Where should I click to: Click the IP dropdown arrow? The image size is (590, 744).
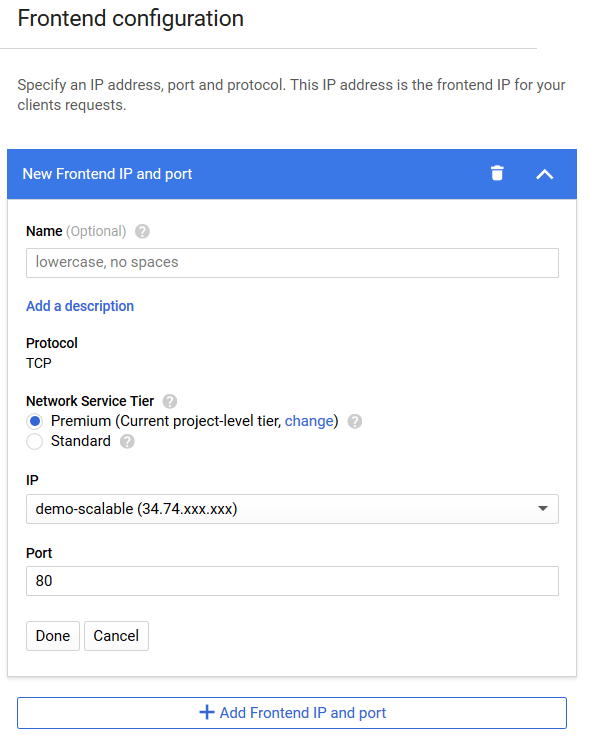[543, 509]
